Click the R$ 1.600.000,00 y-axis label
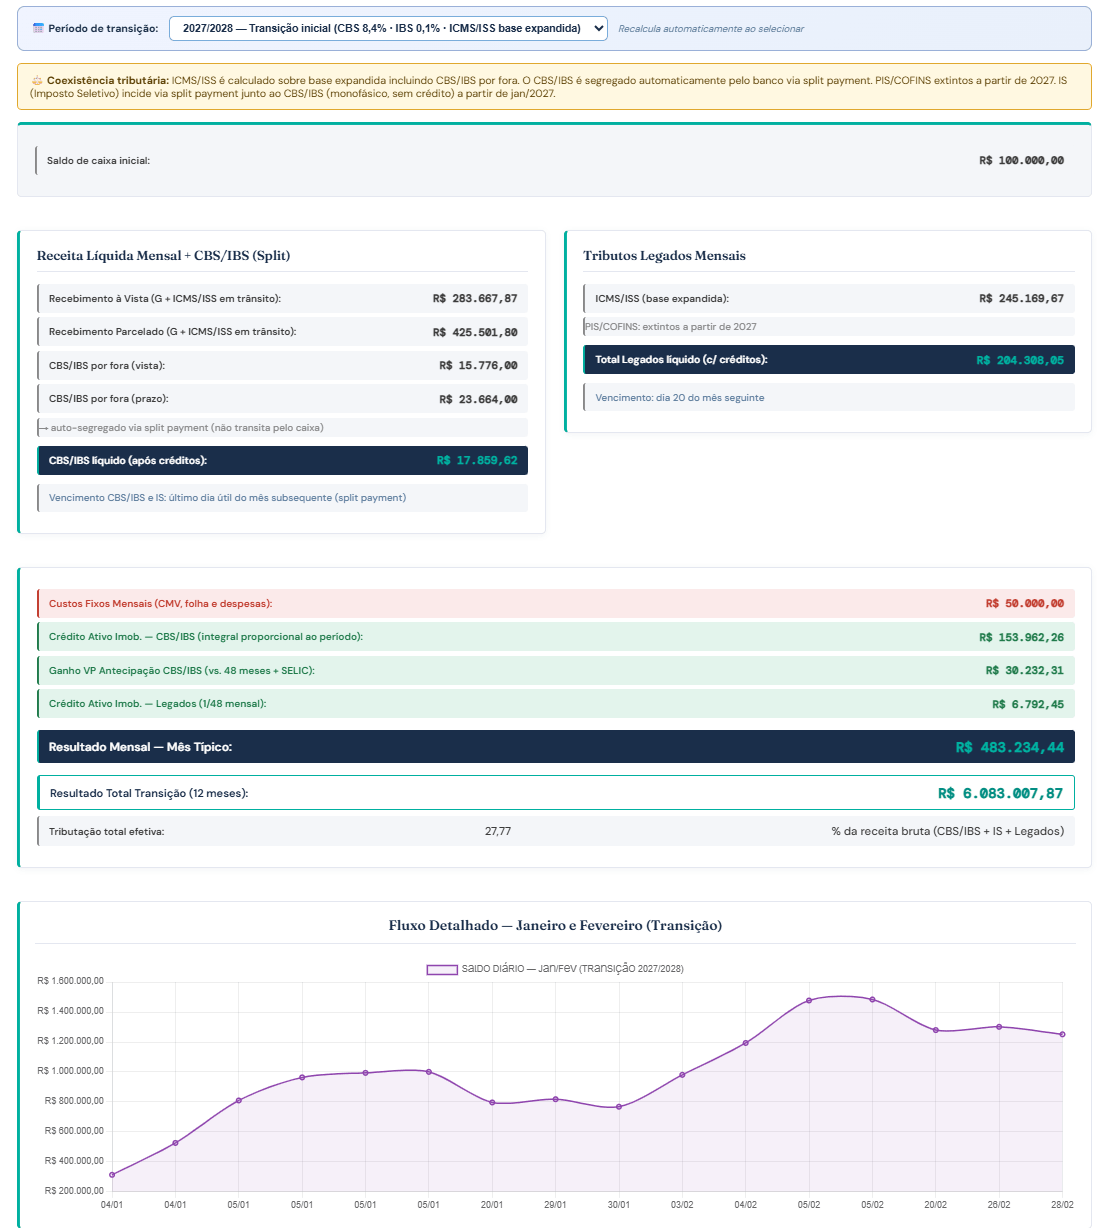Viewport: 1102px width, 1232px height. pos(70,981)
